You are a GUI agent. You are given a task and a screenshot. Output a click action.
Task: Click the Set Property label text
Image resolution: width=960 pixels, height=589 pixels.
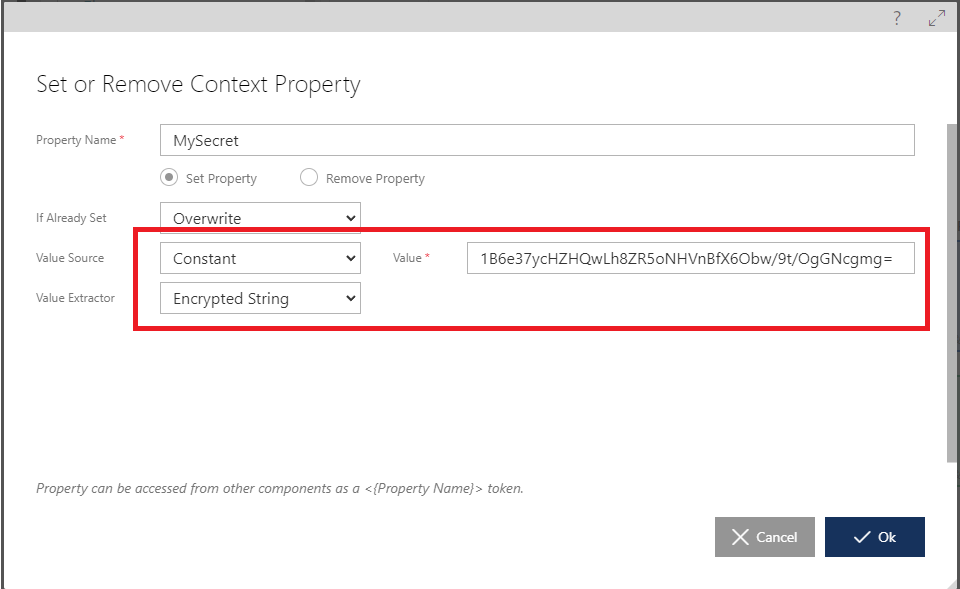221,179
